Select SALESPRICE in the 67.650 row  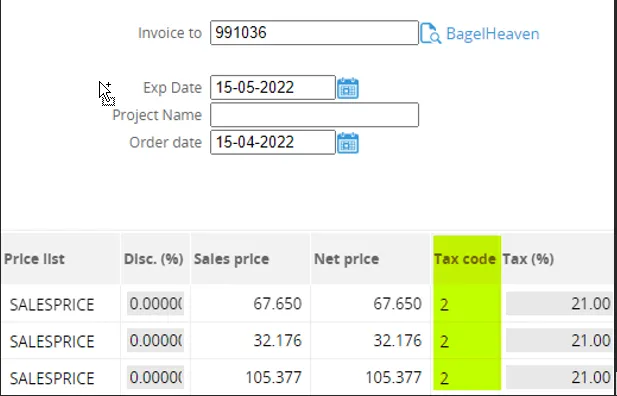52,305
